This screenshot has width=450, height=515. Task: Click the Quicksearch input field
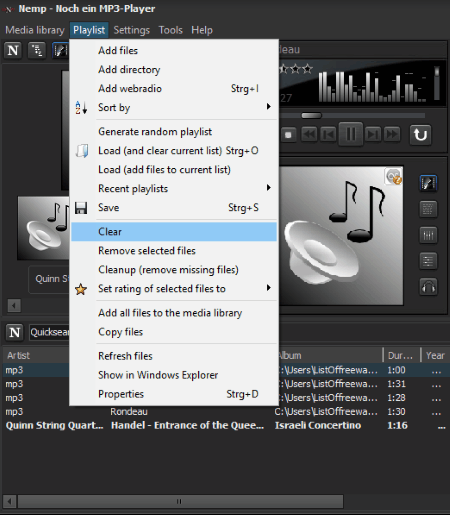[49, 332]
